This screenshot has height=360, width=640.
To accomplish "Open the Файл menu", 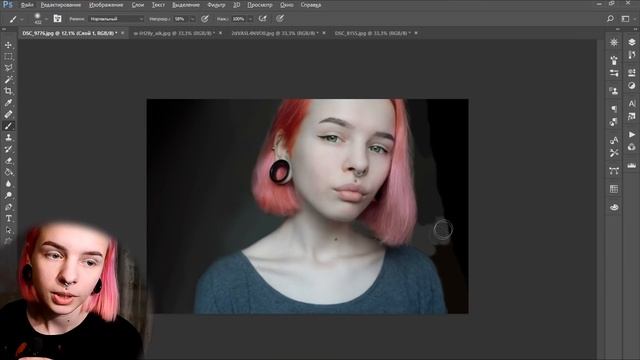I will coord(27,5).
